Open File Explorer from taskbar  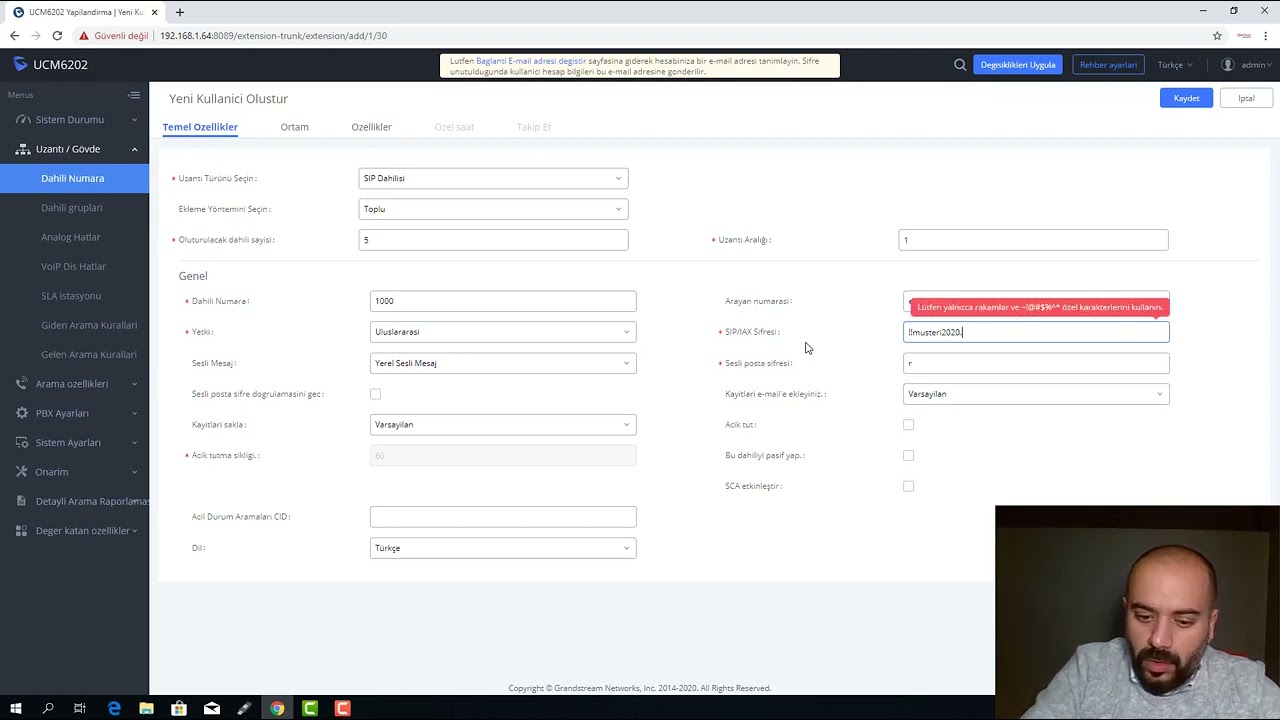tap(146, 708)
